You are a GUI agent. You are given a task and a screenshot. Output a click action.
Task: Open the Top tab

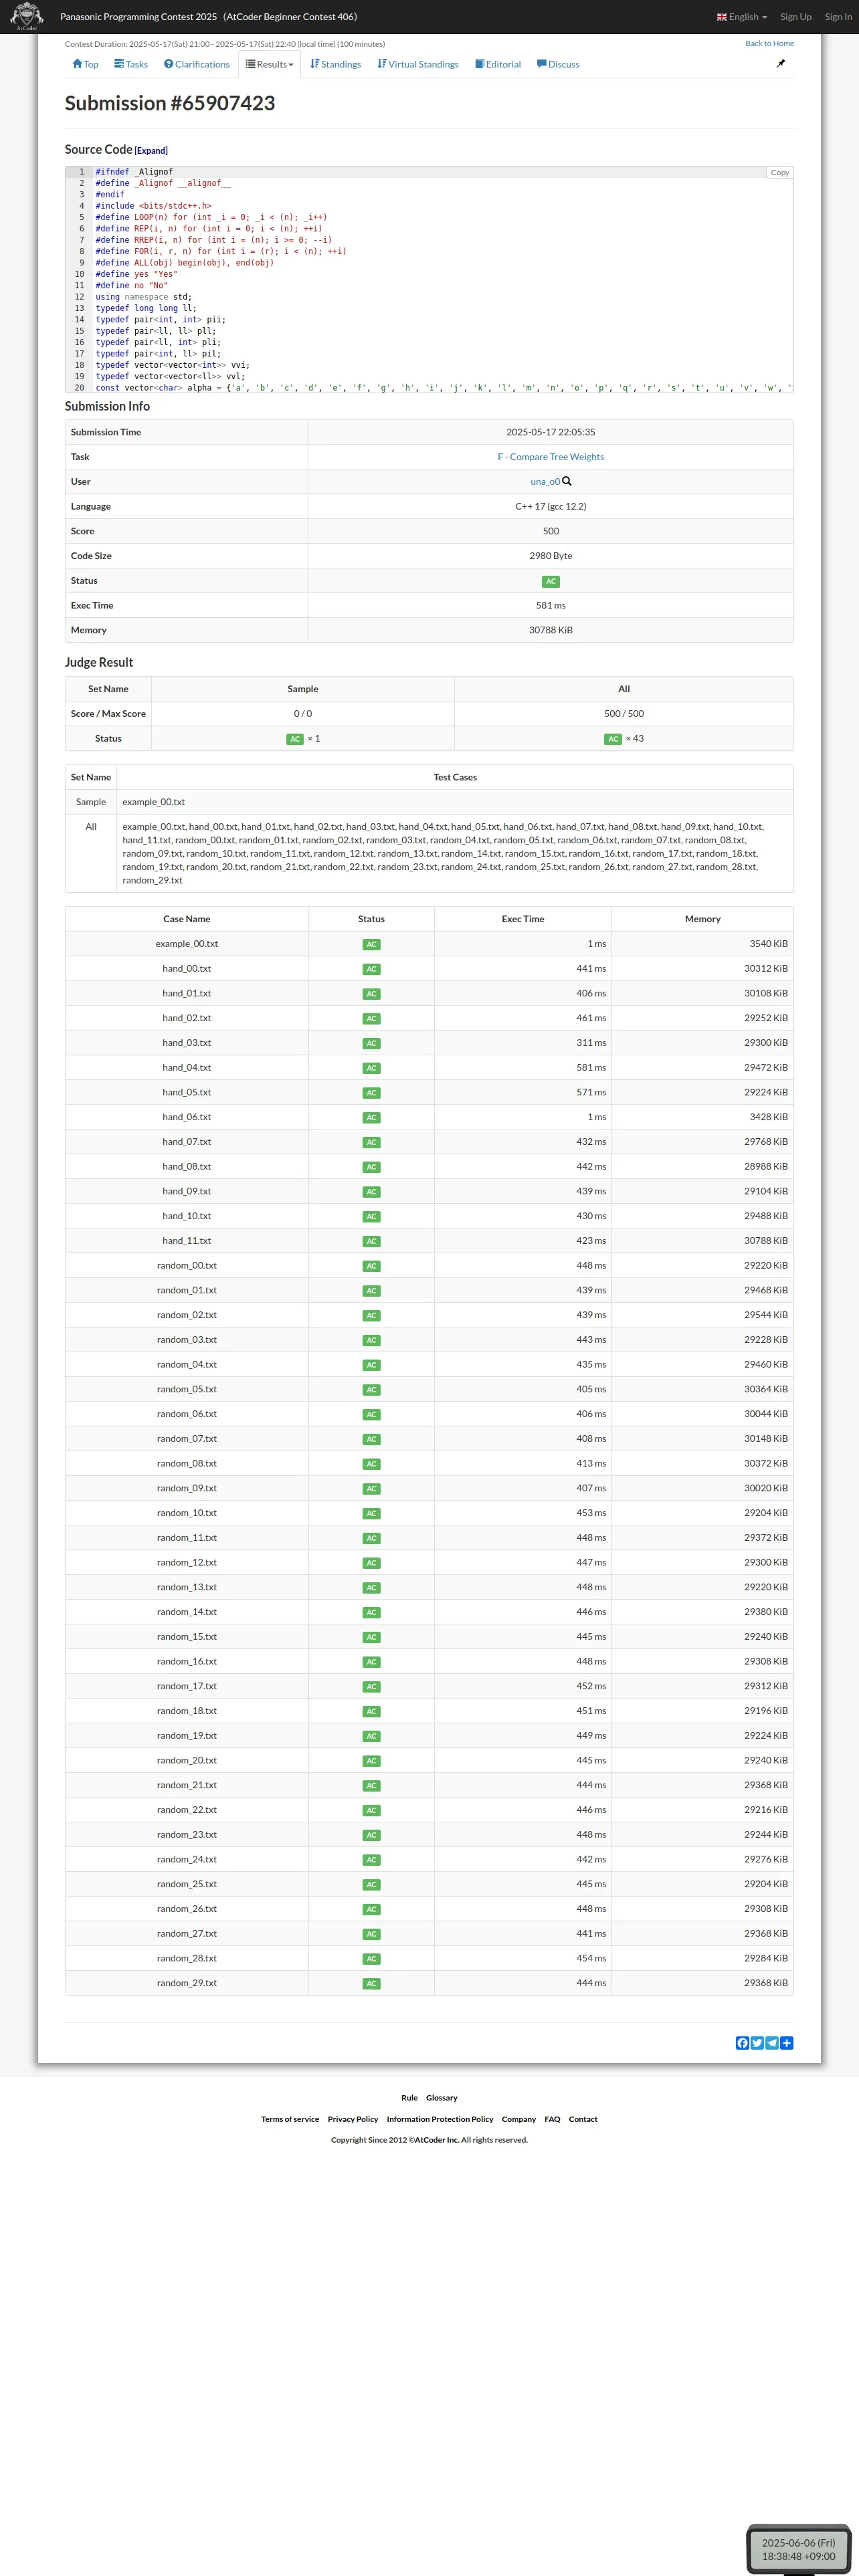click(85, 64)
